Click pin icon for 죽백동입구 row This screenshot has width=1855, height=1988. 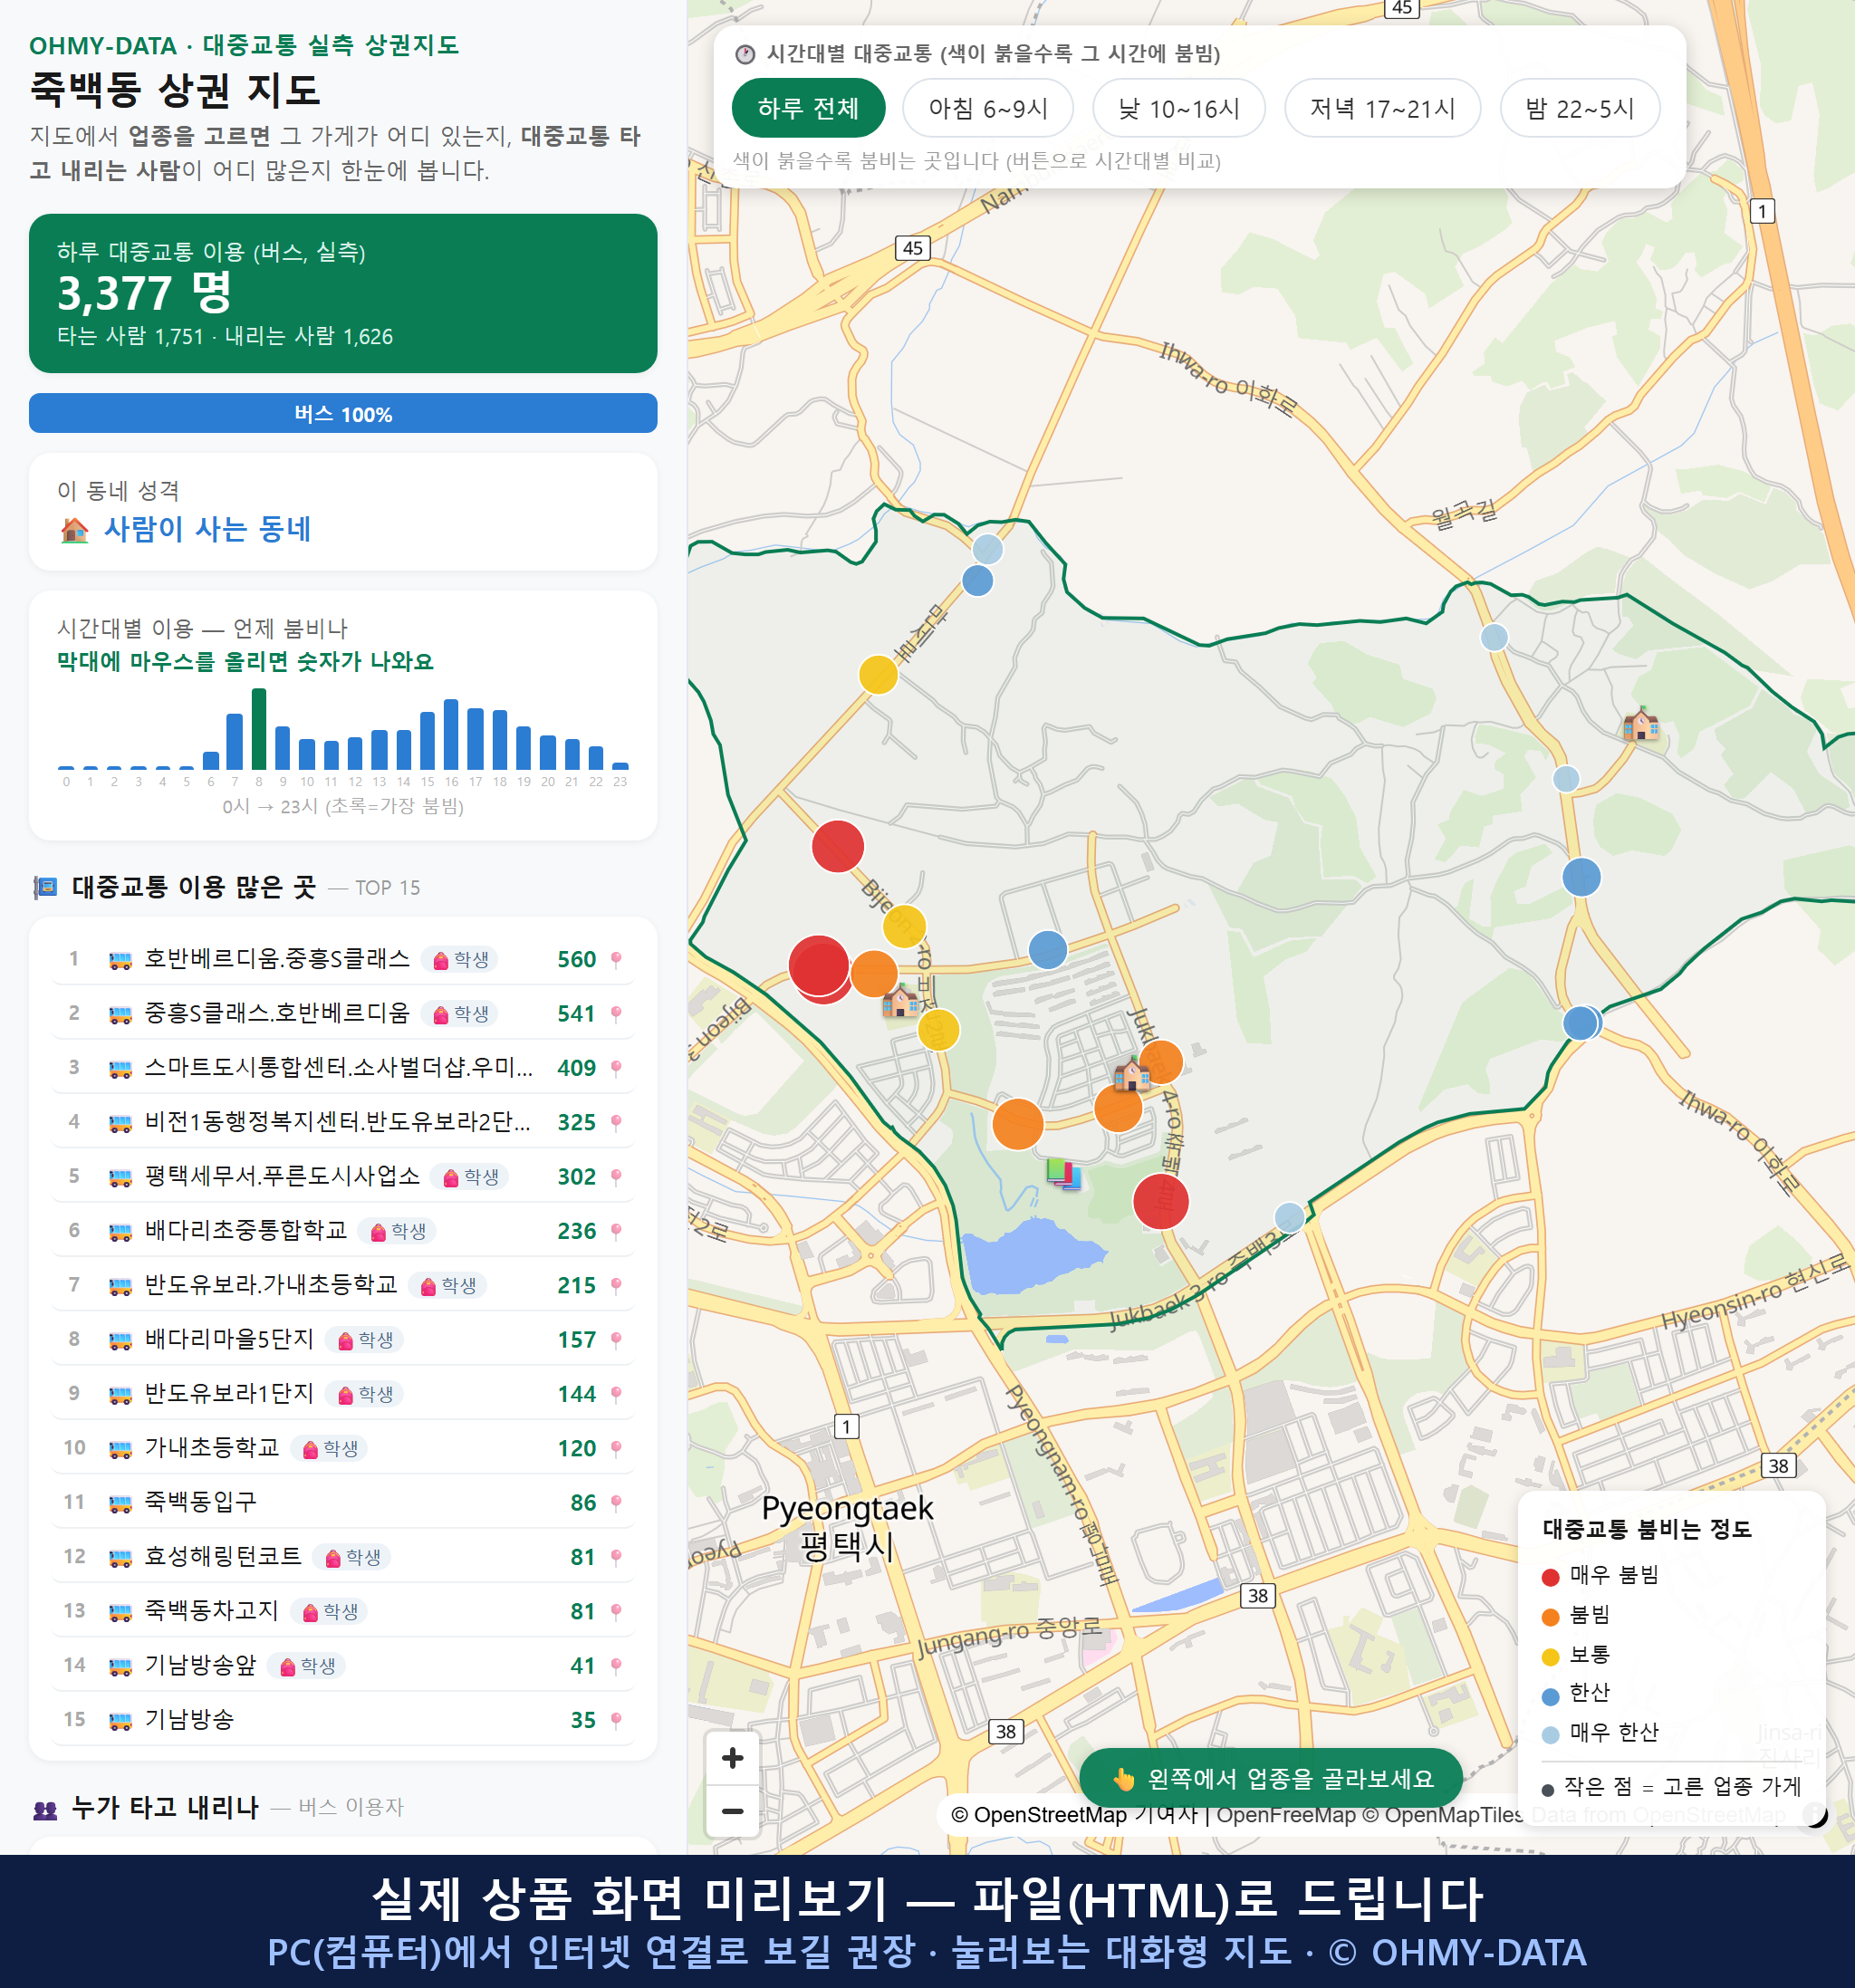[x=616, y=1503]
